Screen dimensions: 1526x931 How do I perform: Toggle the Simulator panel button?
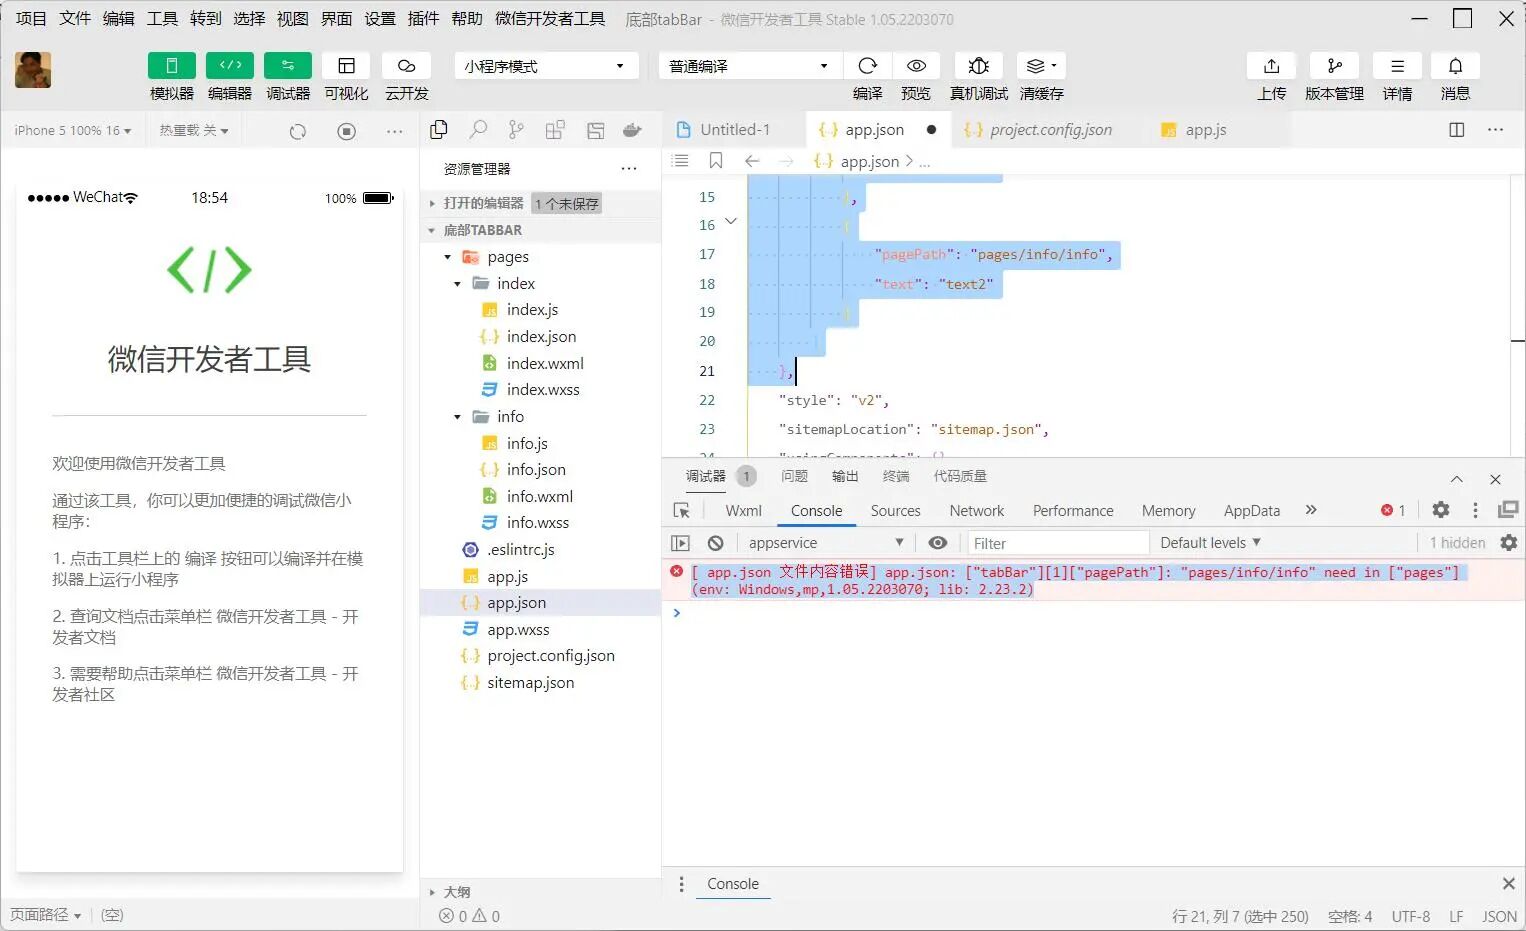172,66
